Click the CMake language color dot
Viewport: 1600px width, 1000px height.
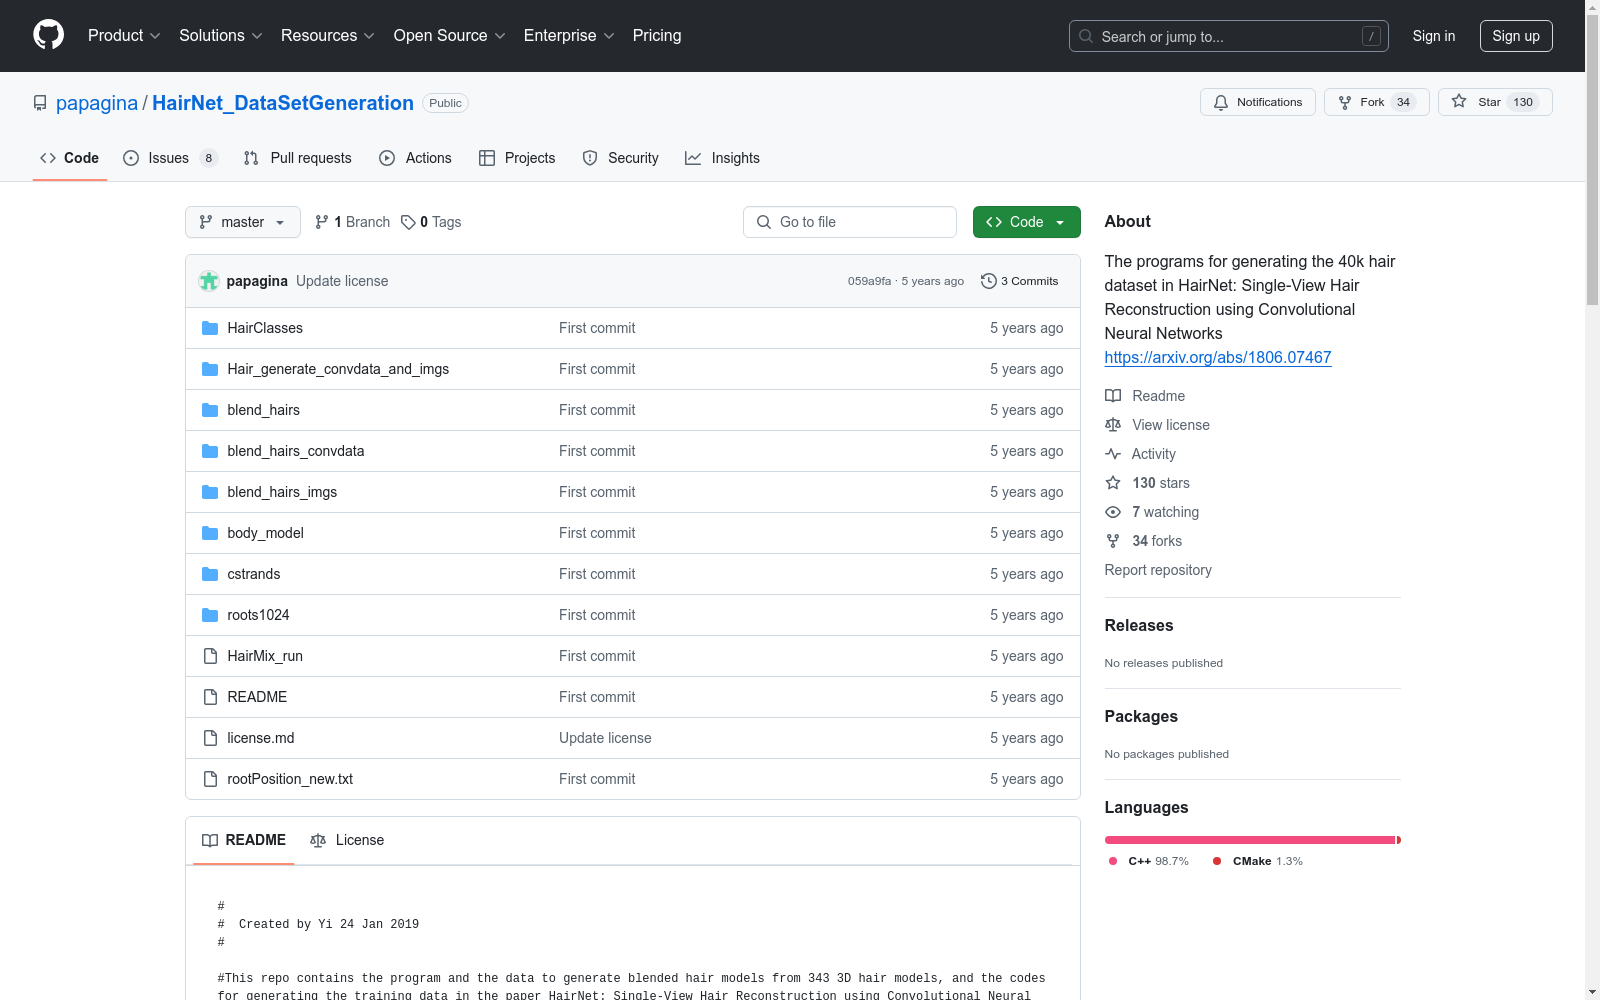pos(1217,861)
